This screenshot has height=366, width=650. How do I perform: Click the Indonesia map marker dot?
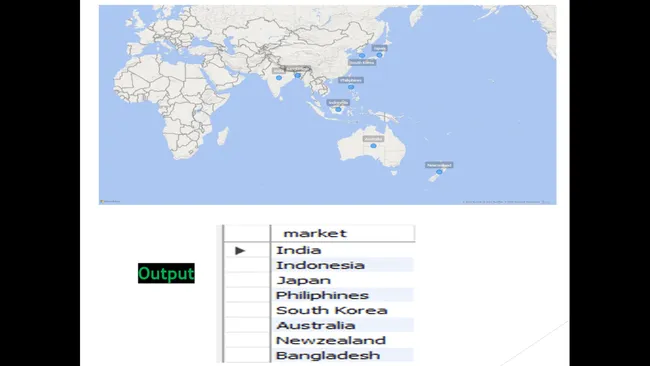[338, 109]
